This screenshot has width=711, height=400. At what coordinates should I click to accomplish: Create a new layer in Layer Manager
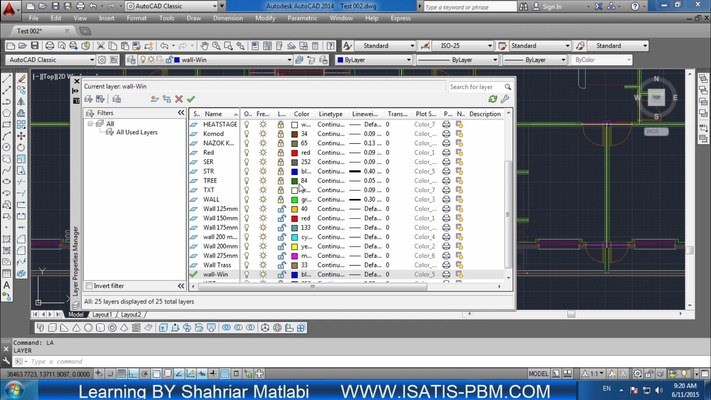coord(155,99)
